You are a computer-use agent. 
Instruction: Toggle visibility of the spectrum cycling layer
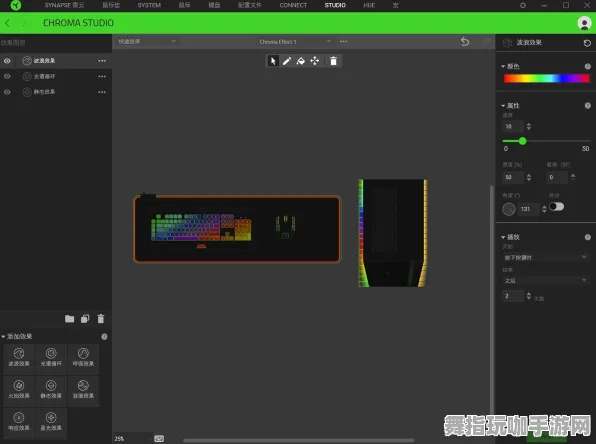[7, 76]
